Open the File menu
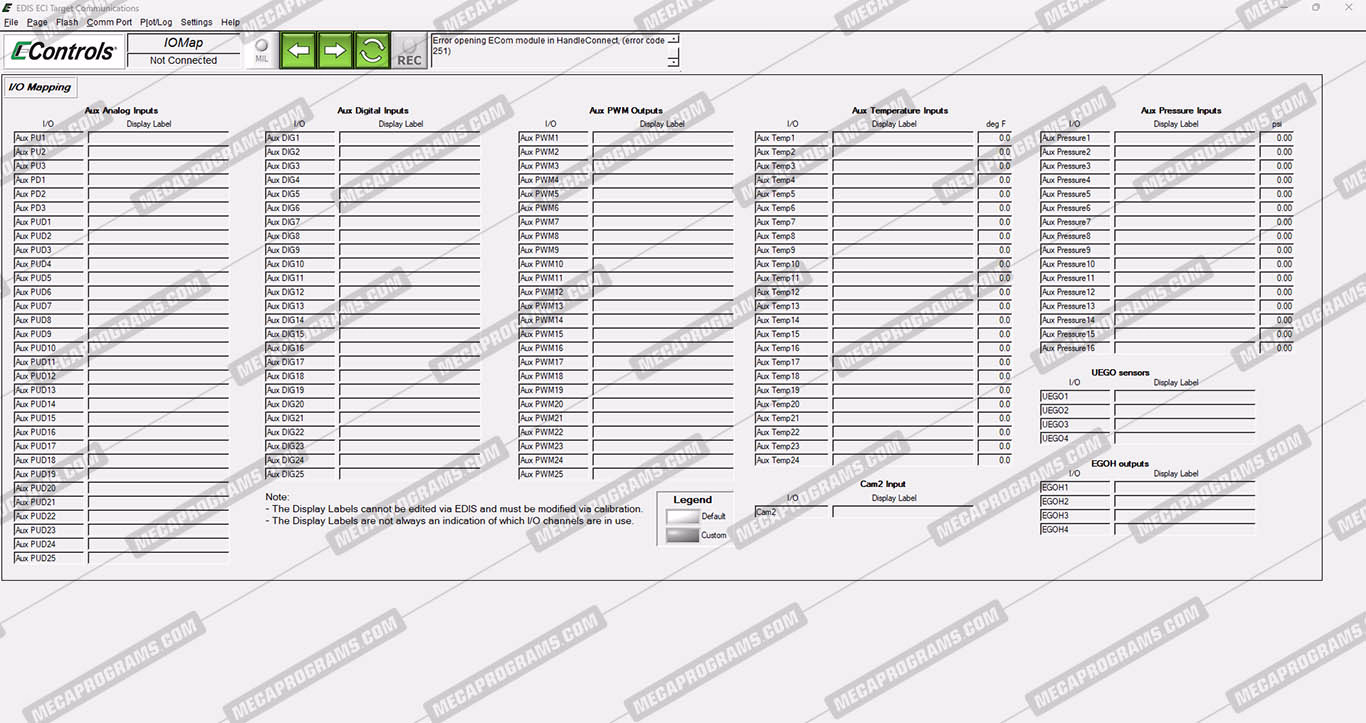Viewport: 1366px width, 723px height. [x=11, y=22]
